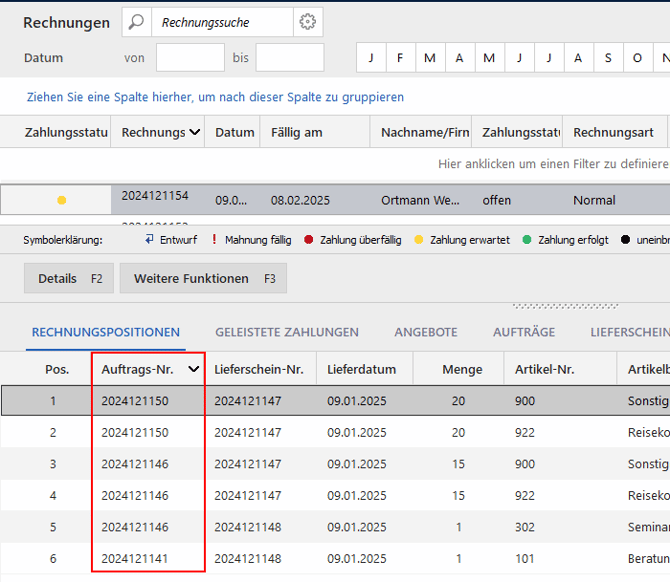The image size is (670, 582).
Task: Sort by Datum column header
Action: (x=232, y=132)
